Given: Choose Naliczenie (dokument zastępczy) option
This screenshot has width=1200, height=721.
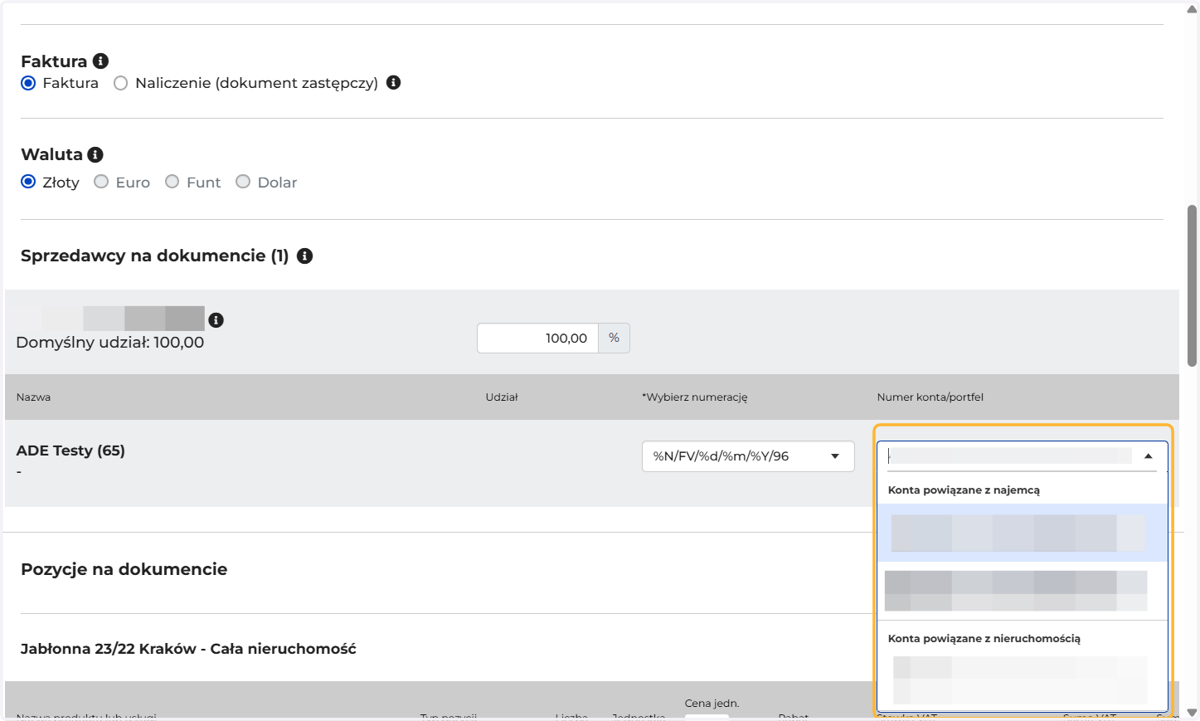Looking at the screenshot, I should (x=121, y=83).
